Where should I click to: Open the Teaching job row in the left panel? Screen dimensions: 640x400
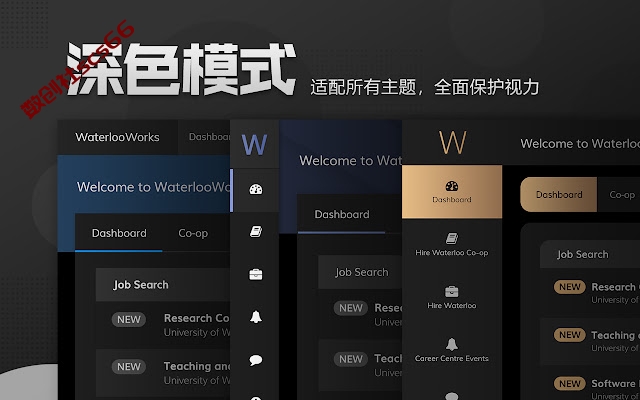(163, 373)
